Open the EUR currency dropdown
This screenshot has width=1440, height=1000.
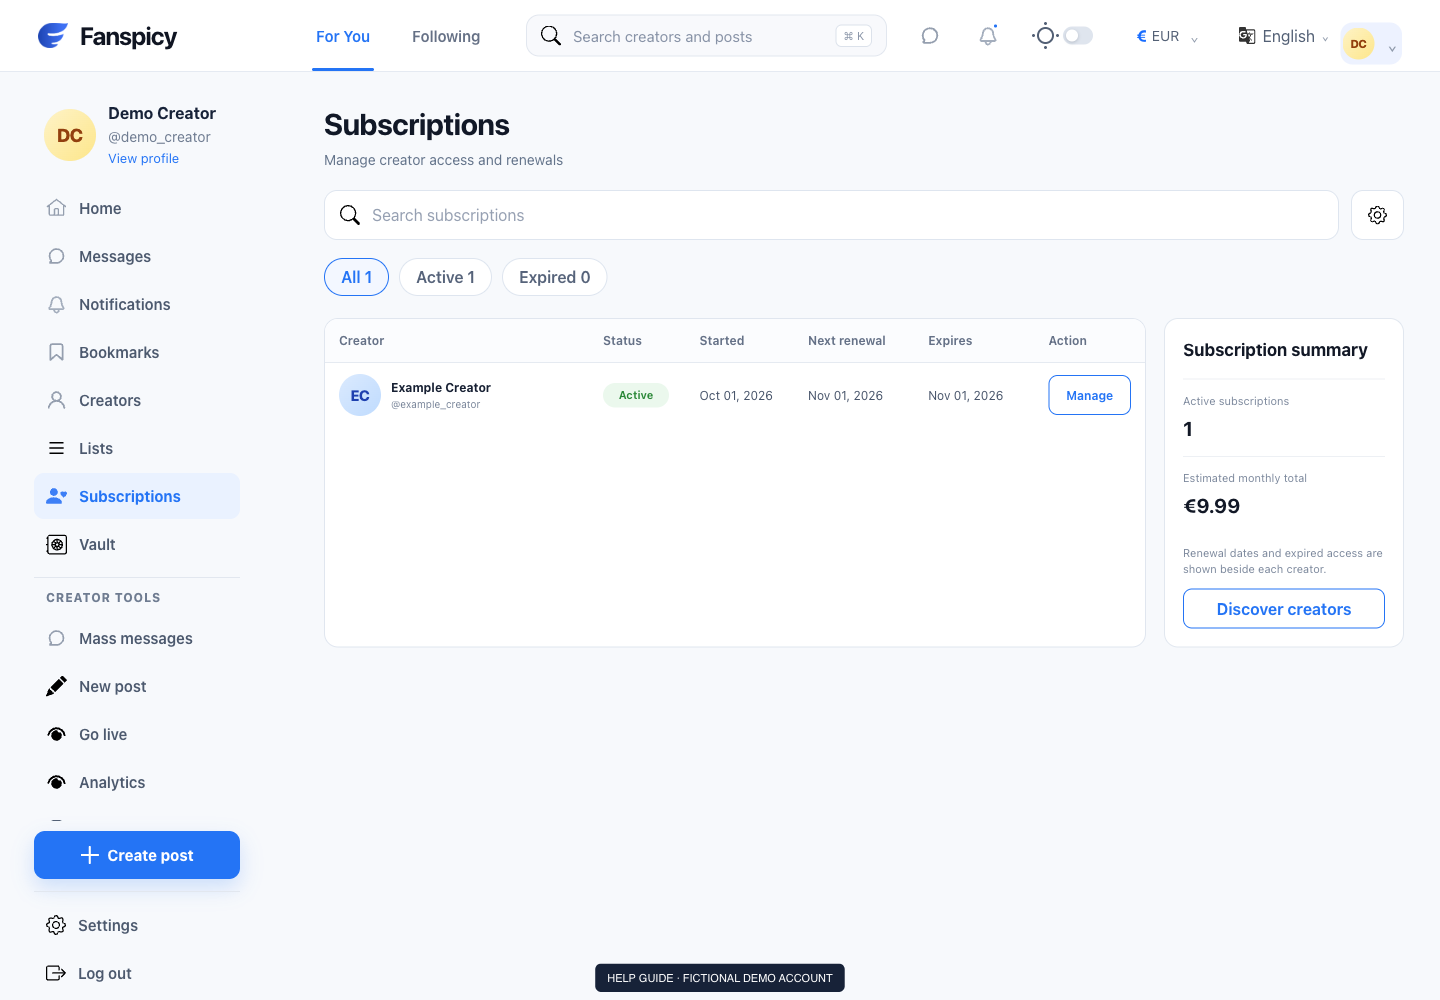point(1167,36)
